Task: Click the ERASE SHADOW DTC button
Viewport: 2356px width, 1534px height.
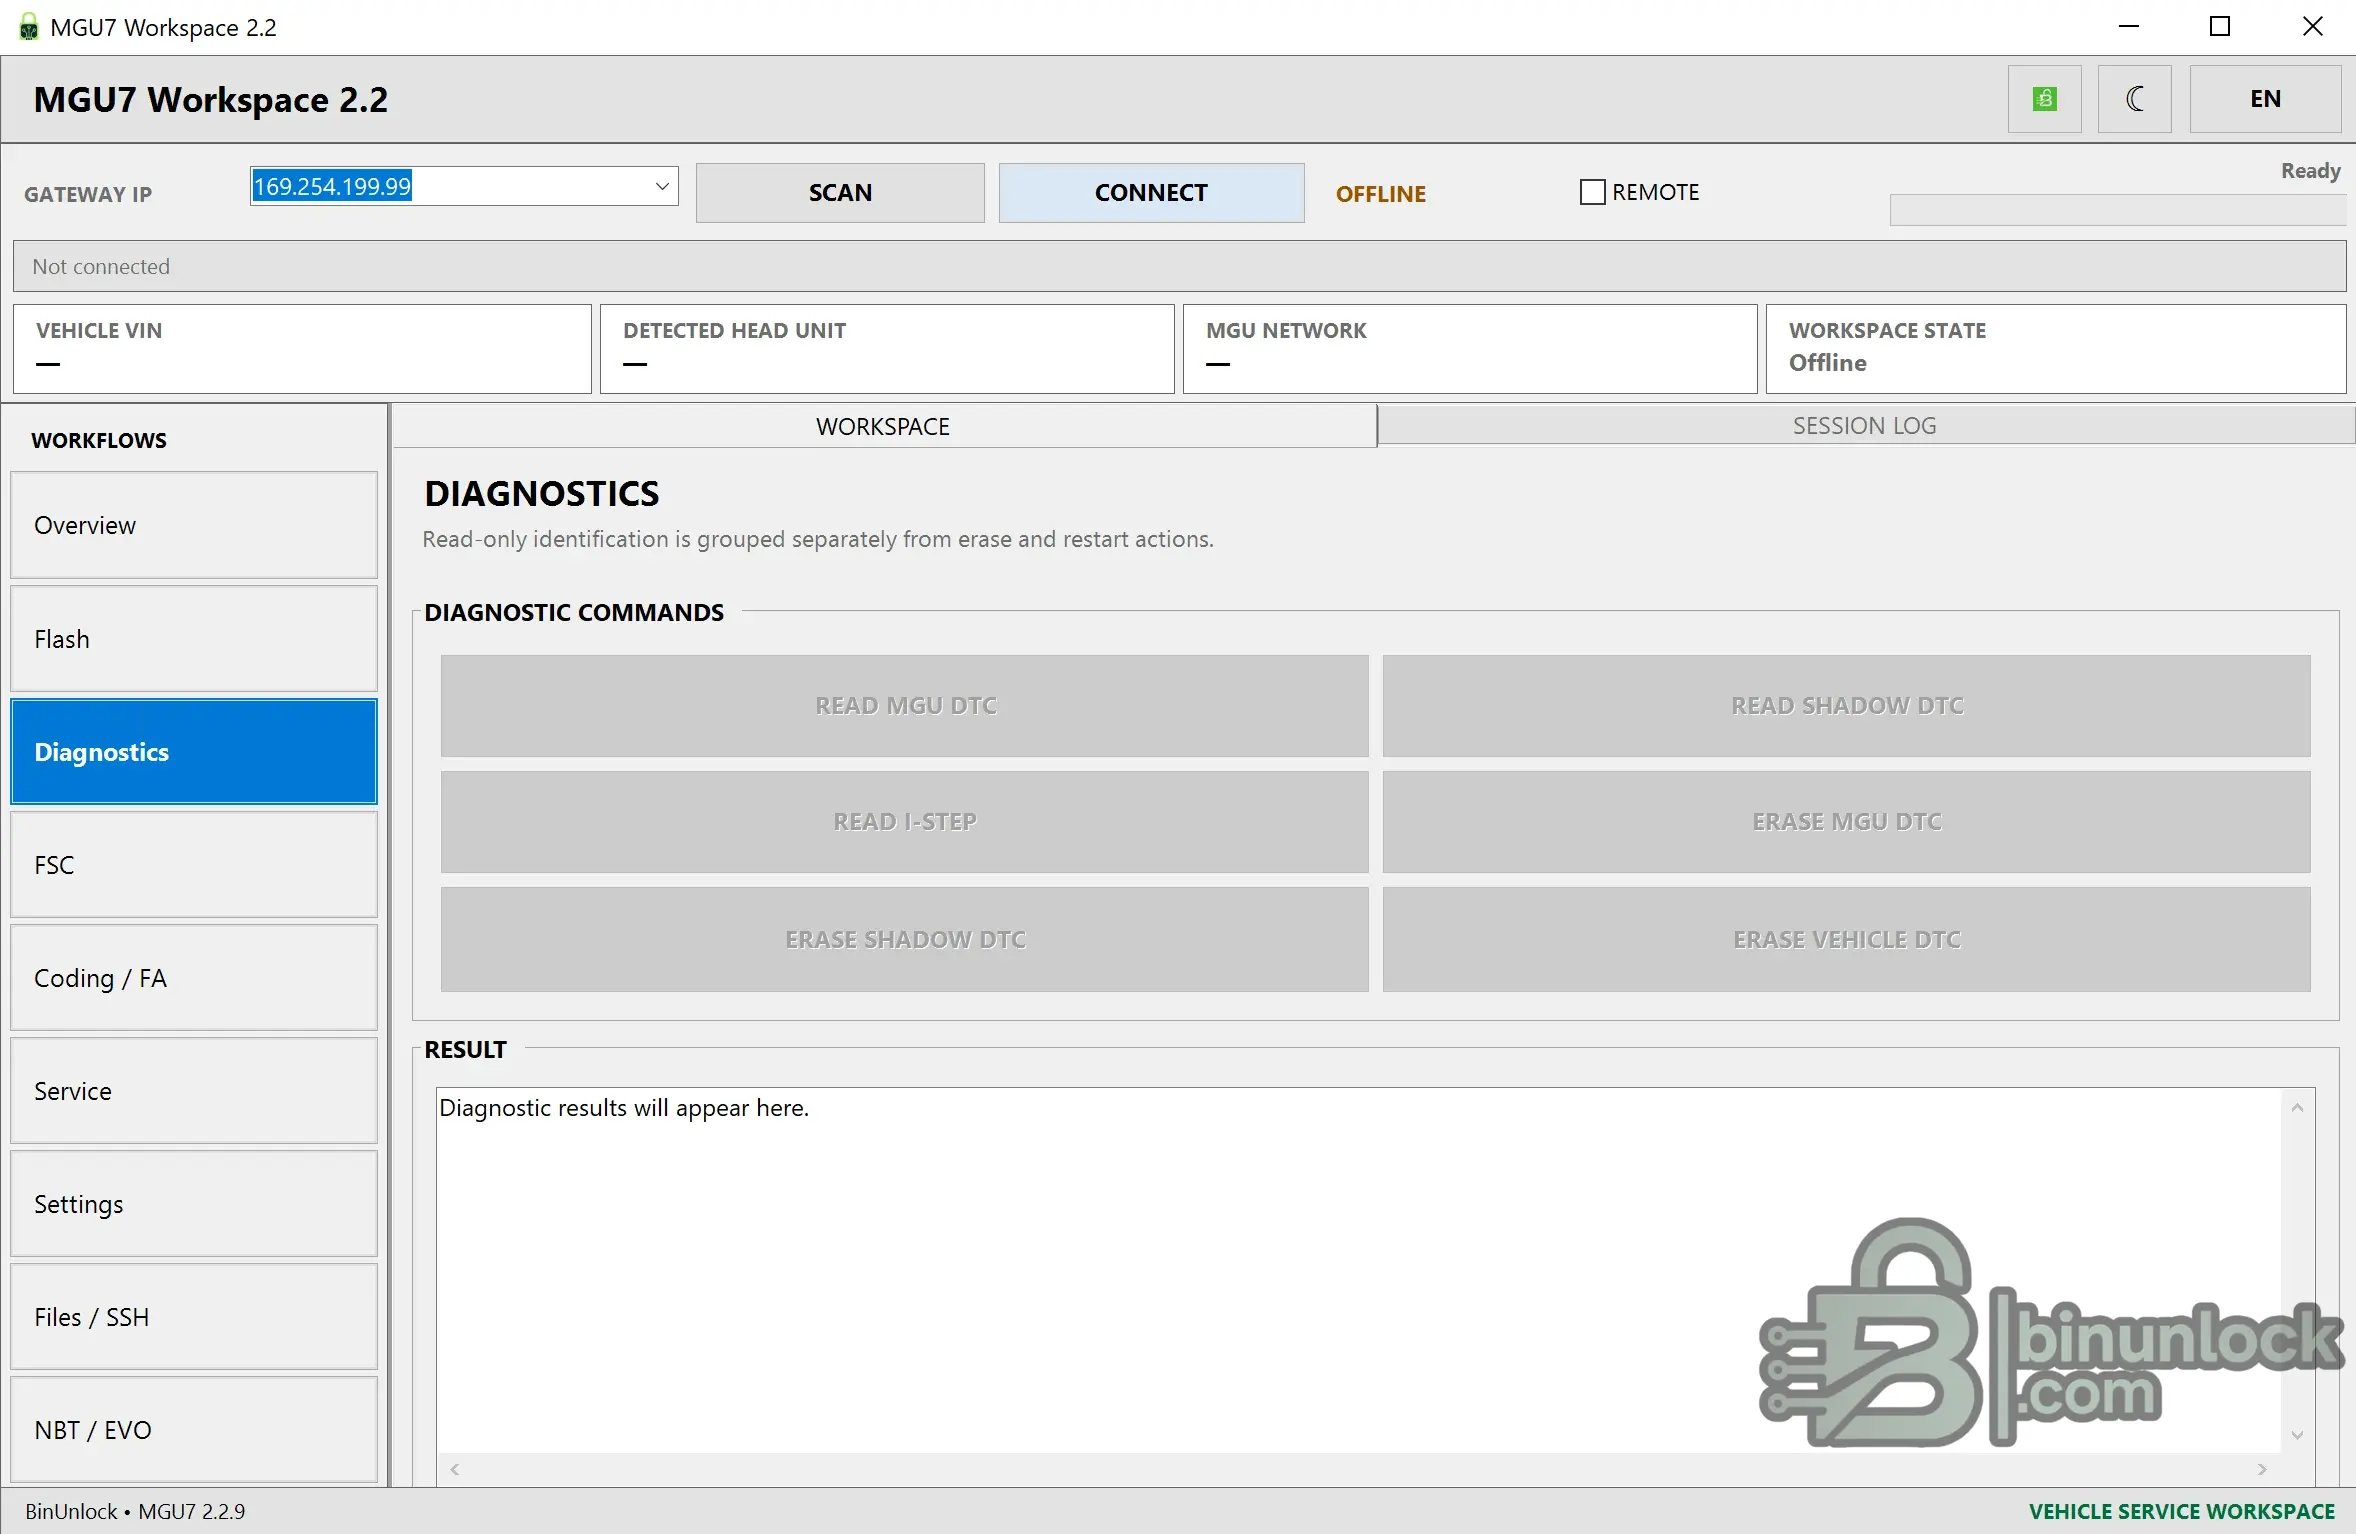Action: point(905,940)
